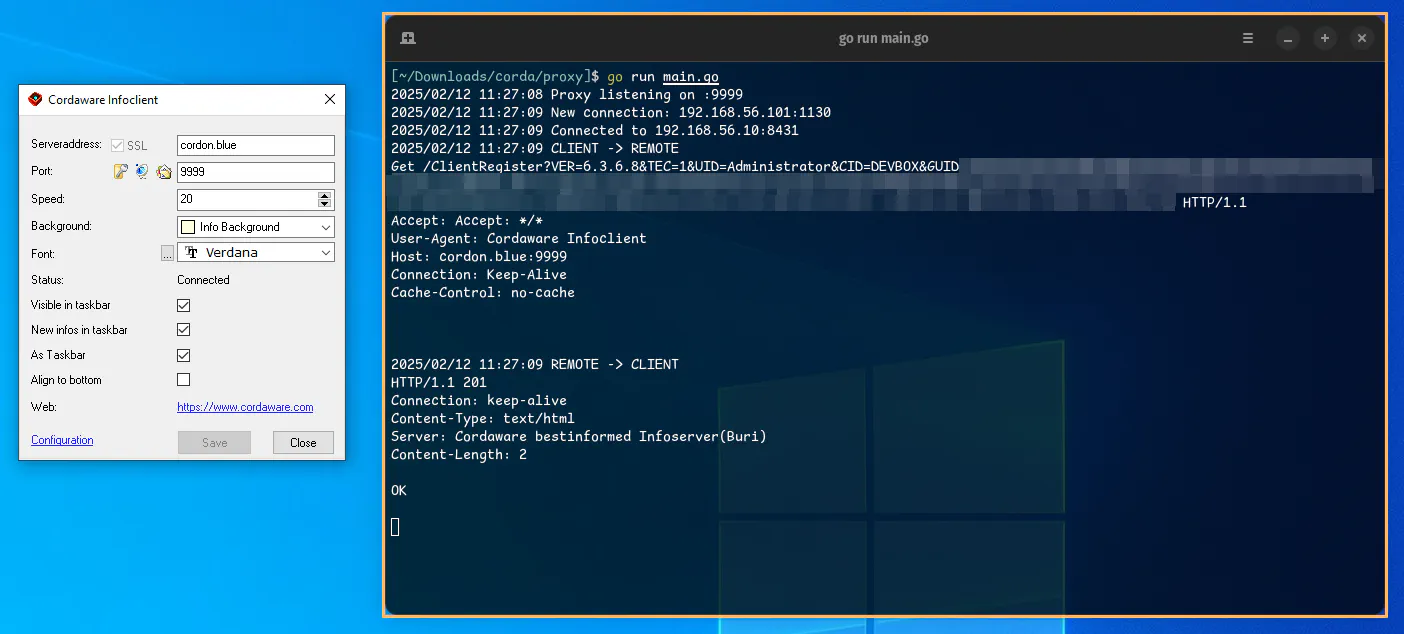The width and height of the screenshot is (1404, 634).
Task: Toggle the As Taskbar checkbox
Action: (183, 355)
